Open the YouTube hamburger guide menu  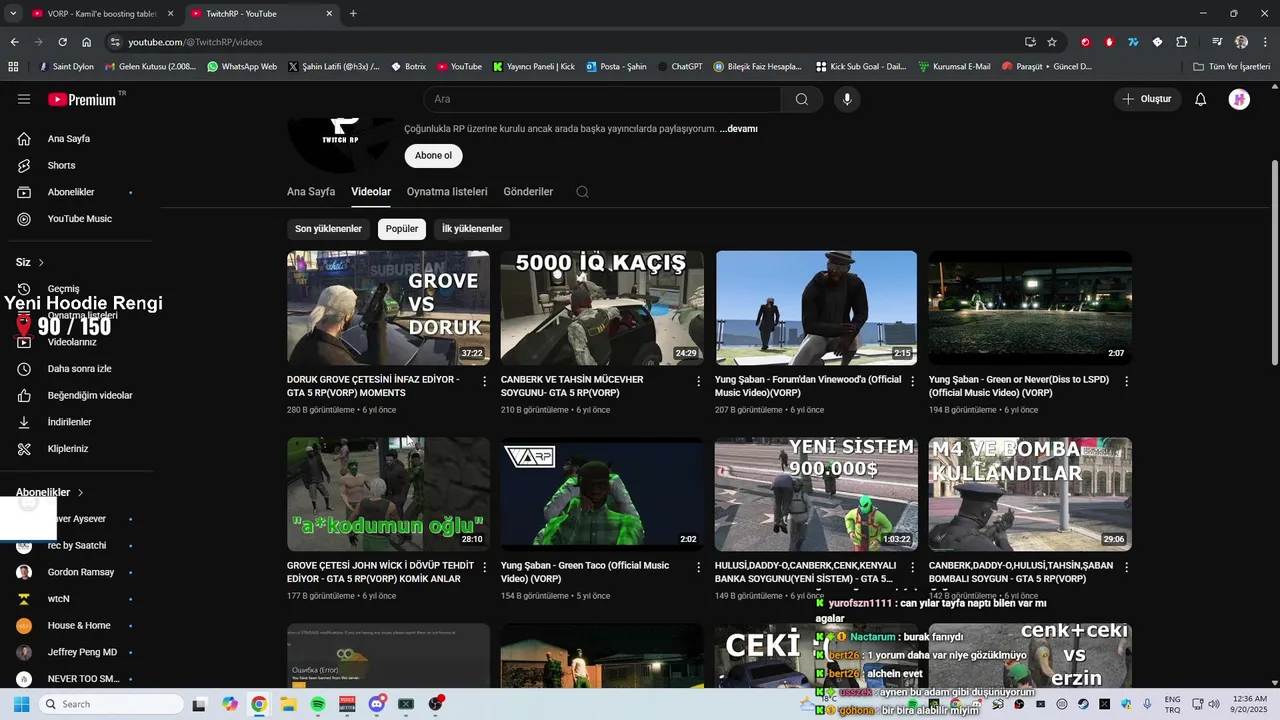coord(24,99)
